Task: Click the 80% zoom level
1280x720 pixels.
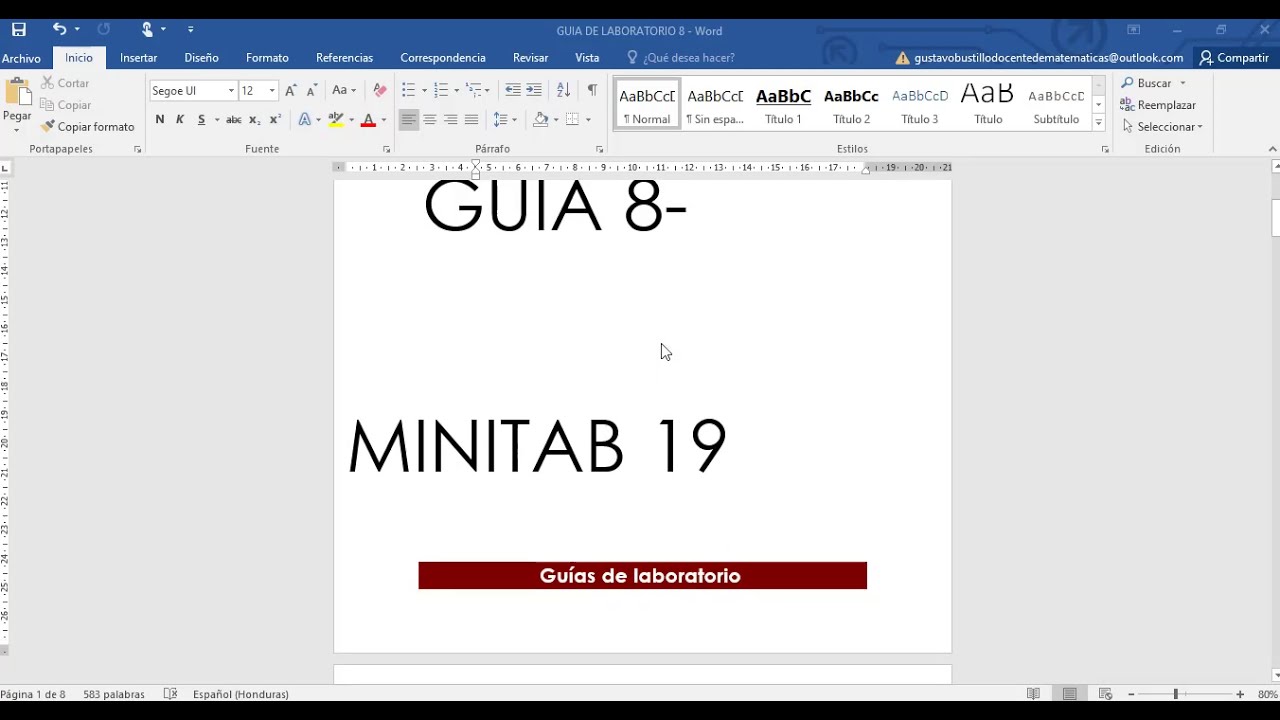Action: pos(1267,694)
